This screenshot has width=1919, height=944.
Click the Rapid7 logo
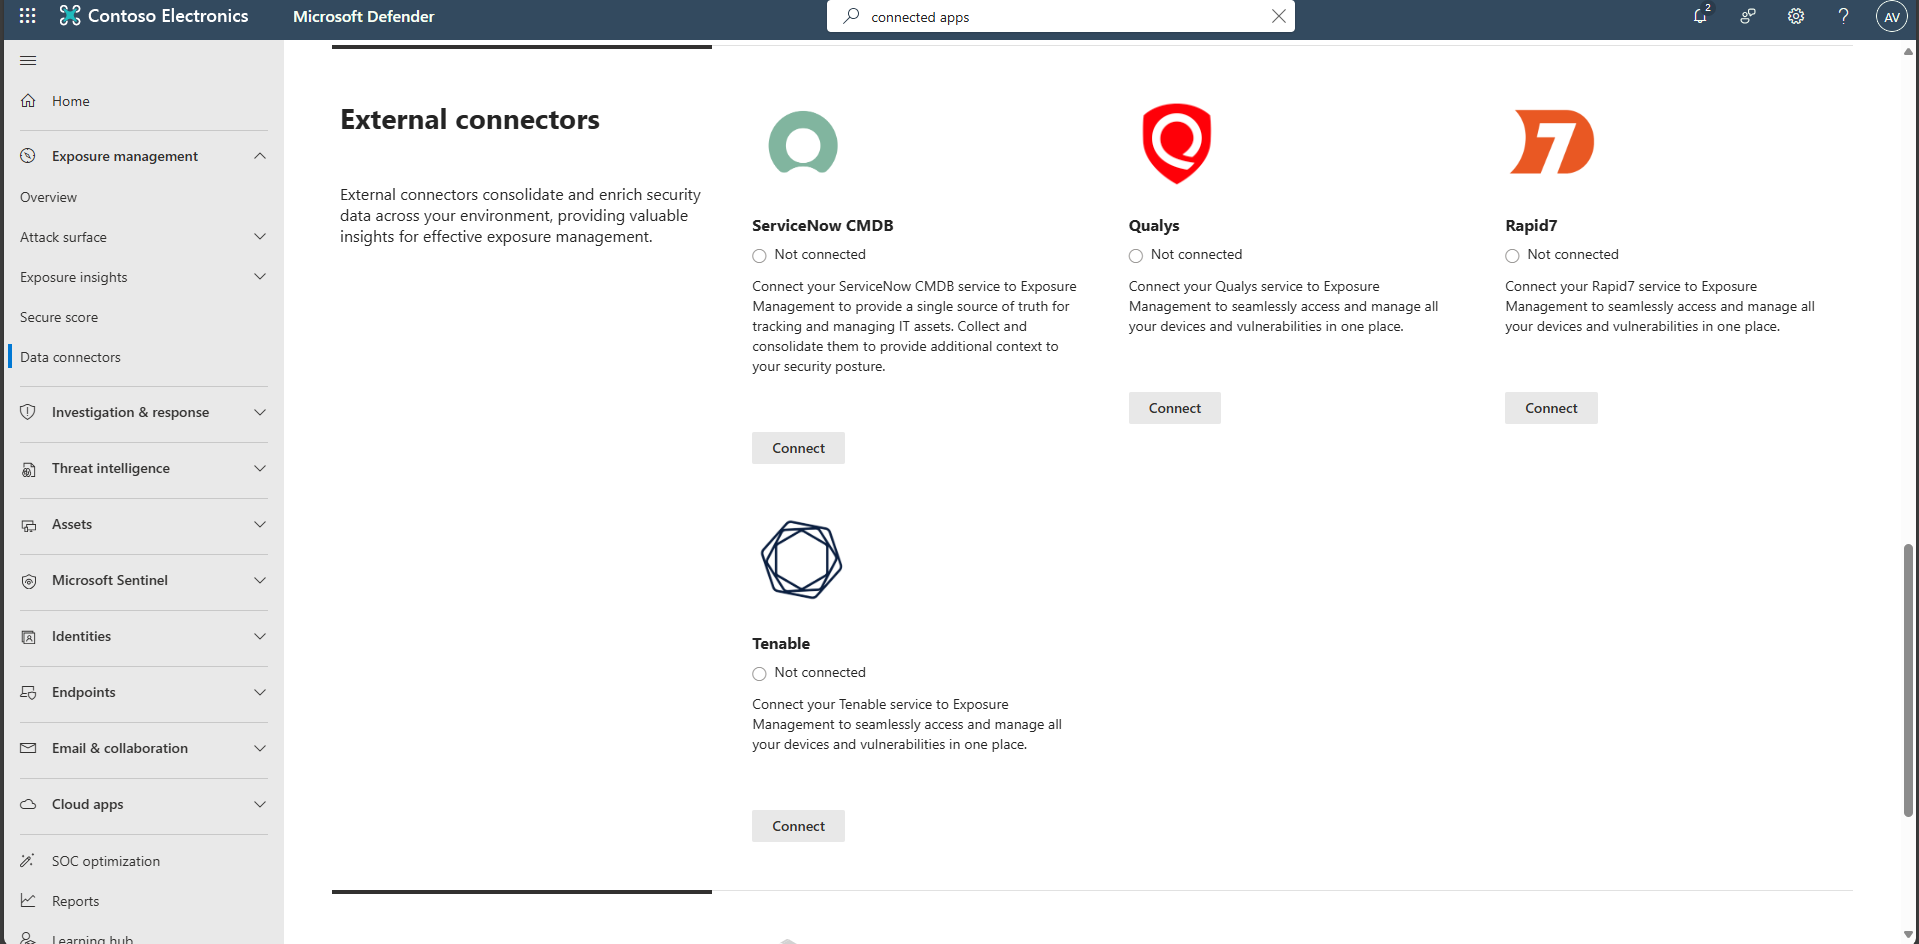click(1551, 142)
